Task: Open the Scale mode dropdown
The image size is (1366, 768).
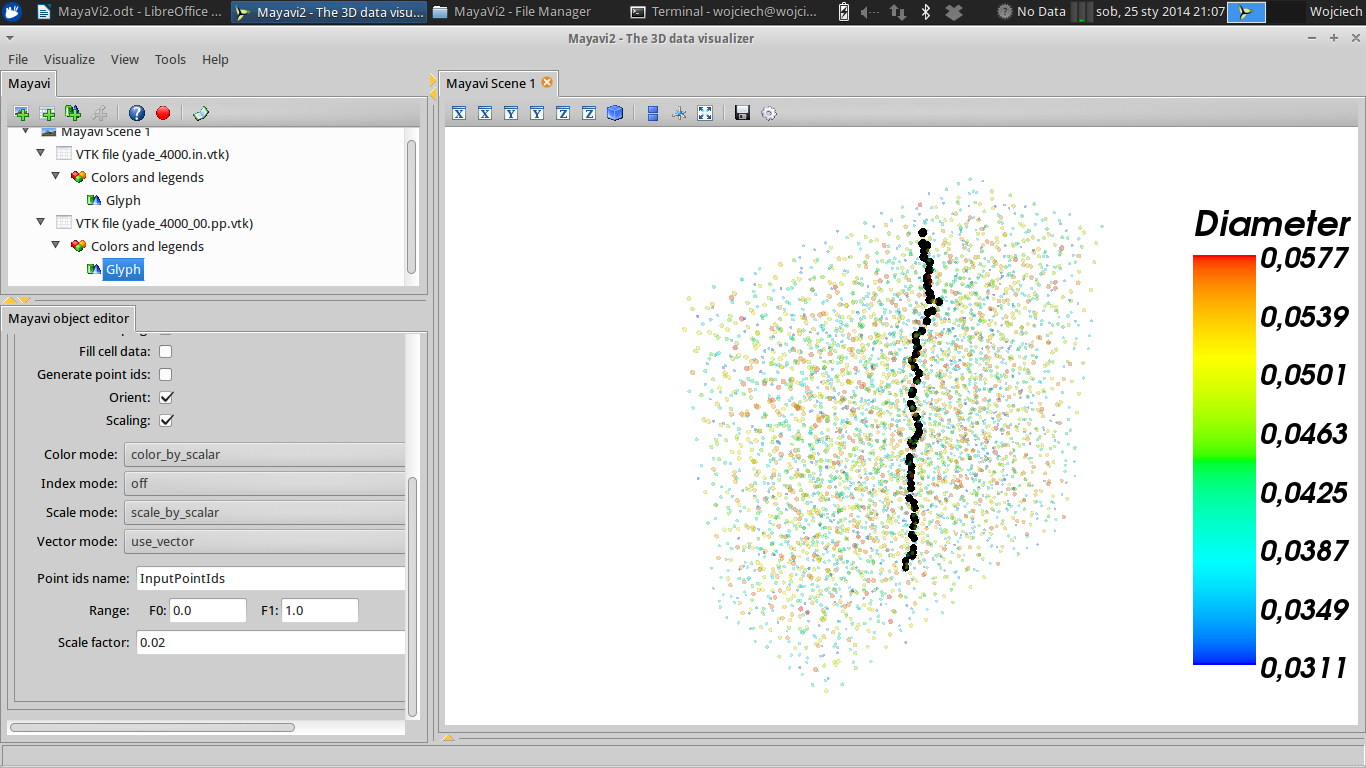Action: tap(264, 512)
